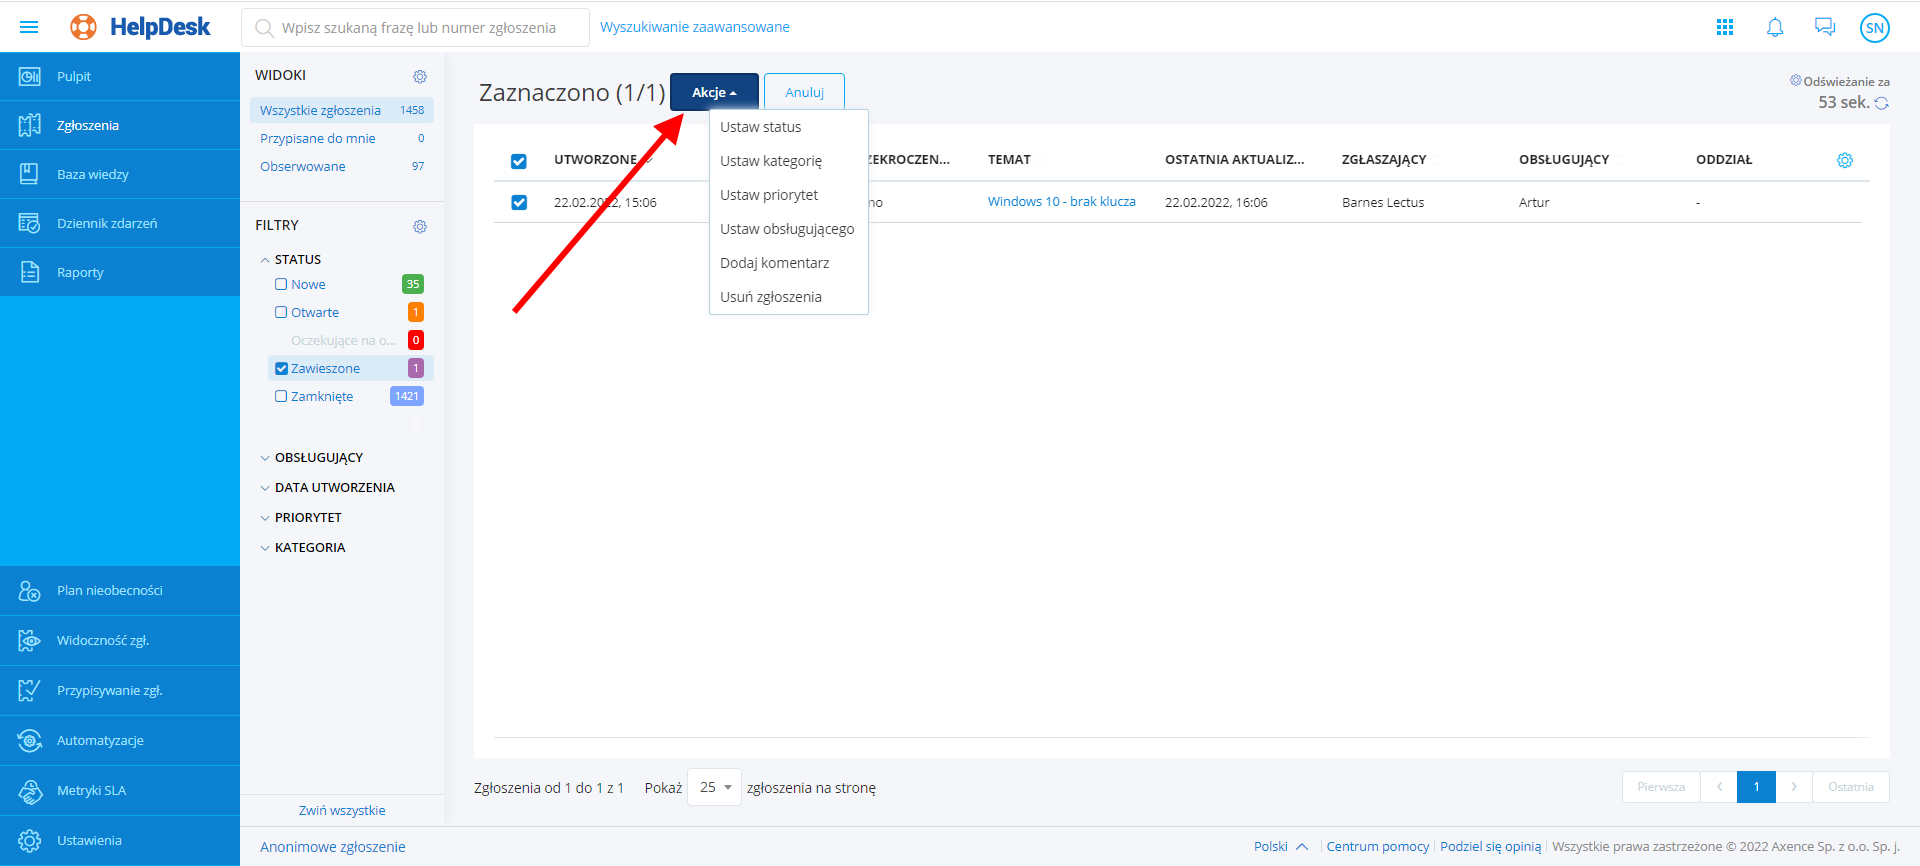Open the page size dropdown showing 25
Viewport: 1920px width, 866px height.
(715, 788)
